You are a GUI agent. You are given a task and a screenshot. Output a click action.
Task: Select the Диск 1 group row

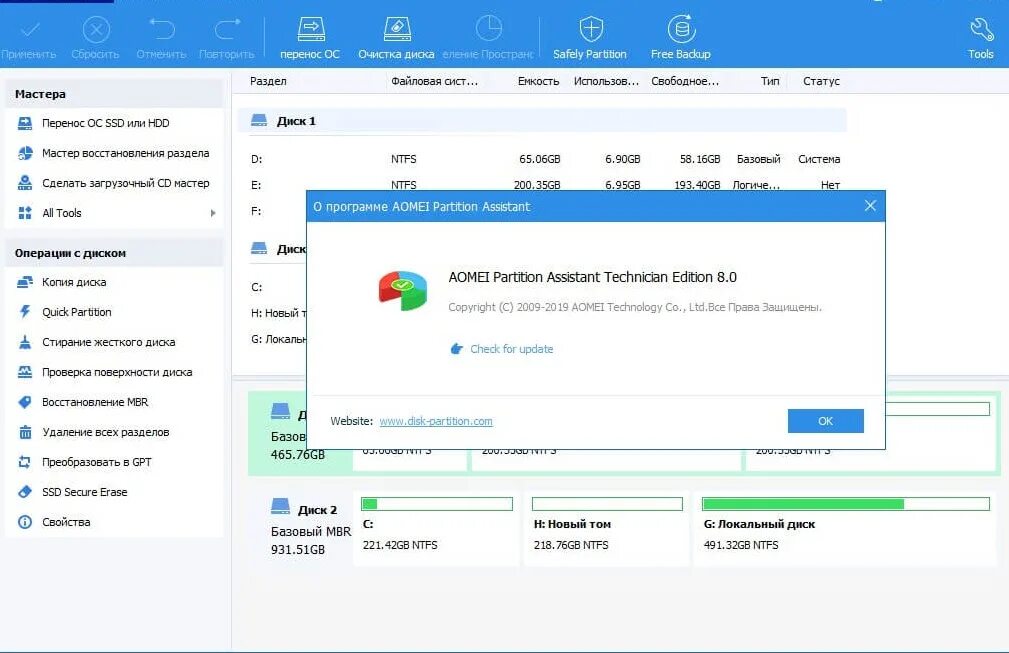542,121
